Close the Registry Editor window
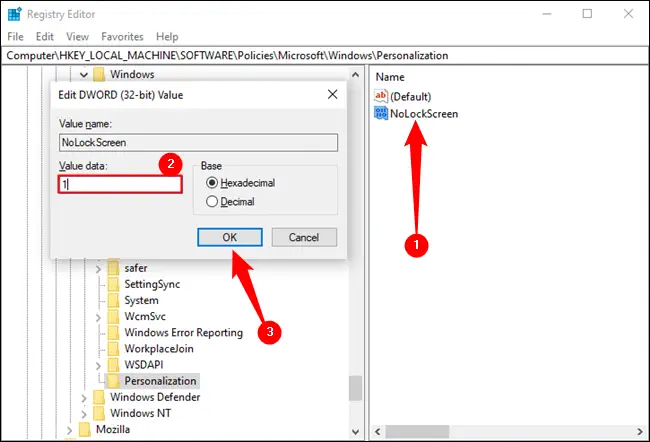The image size is (650, 442). (x=628, y=14)
